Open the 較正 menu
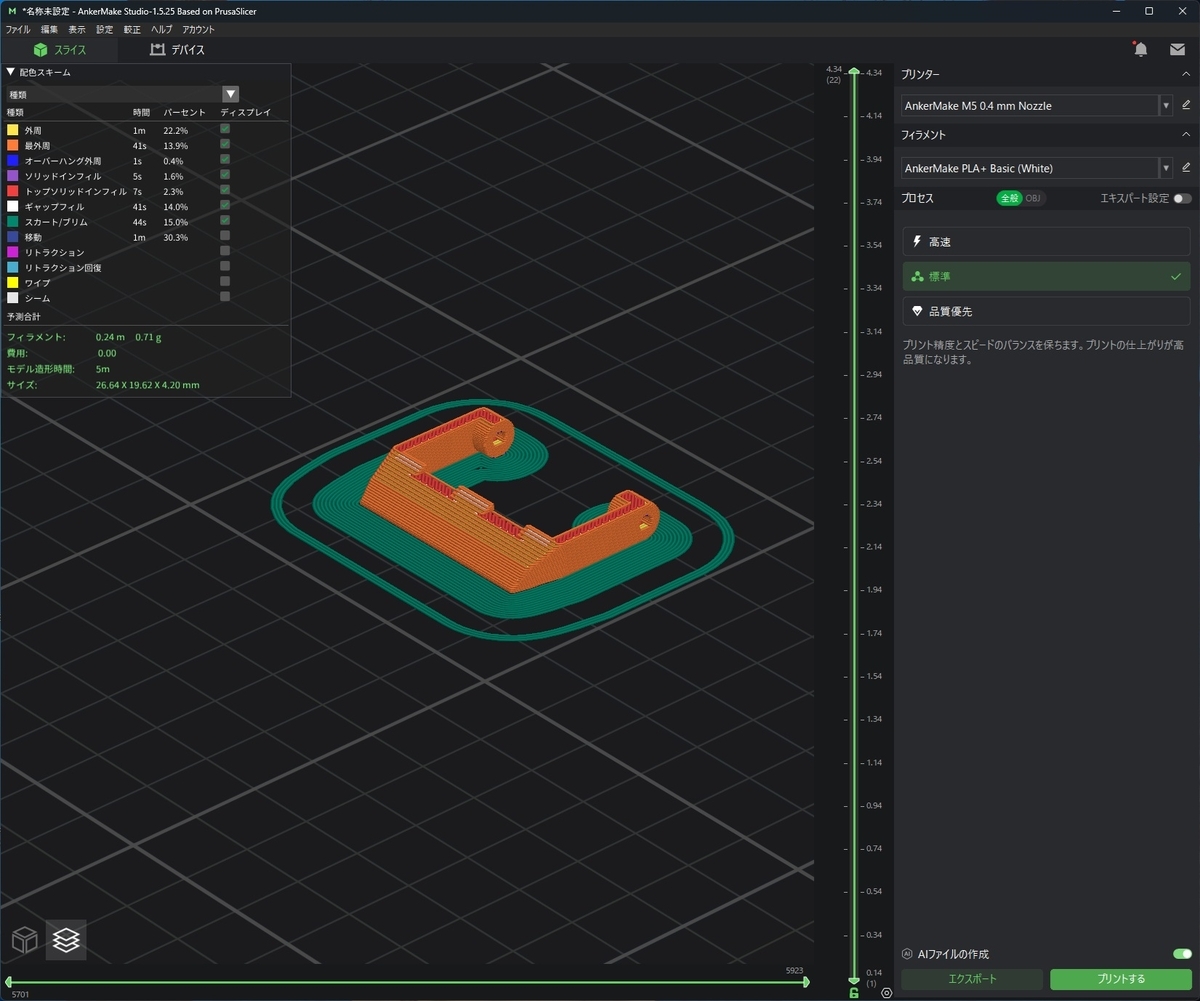Image resolution: width=1200 pixels, height=1001 pixels. point(132,30)
